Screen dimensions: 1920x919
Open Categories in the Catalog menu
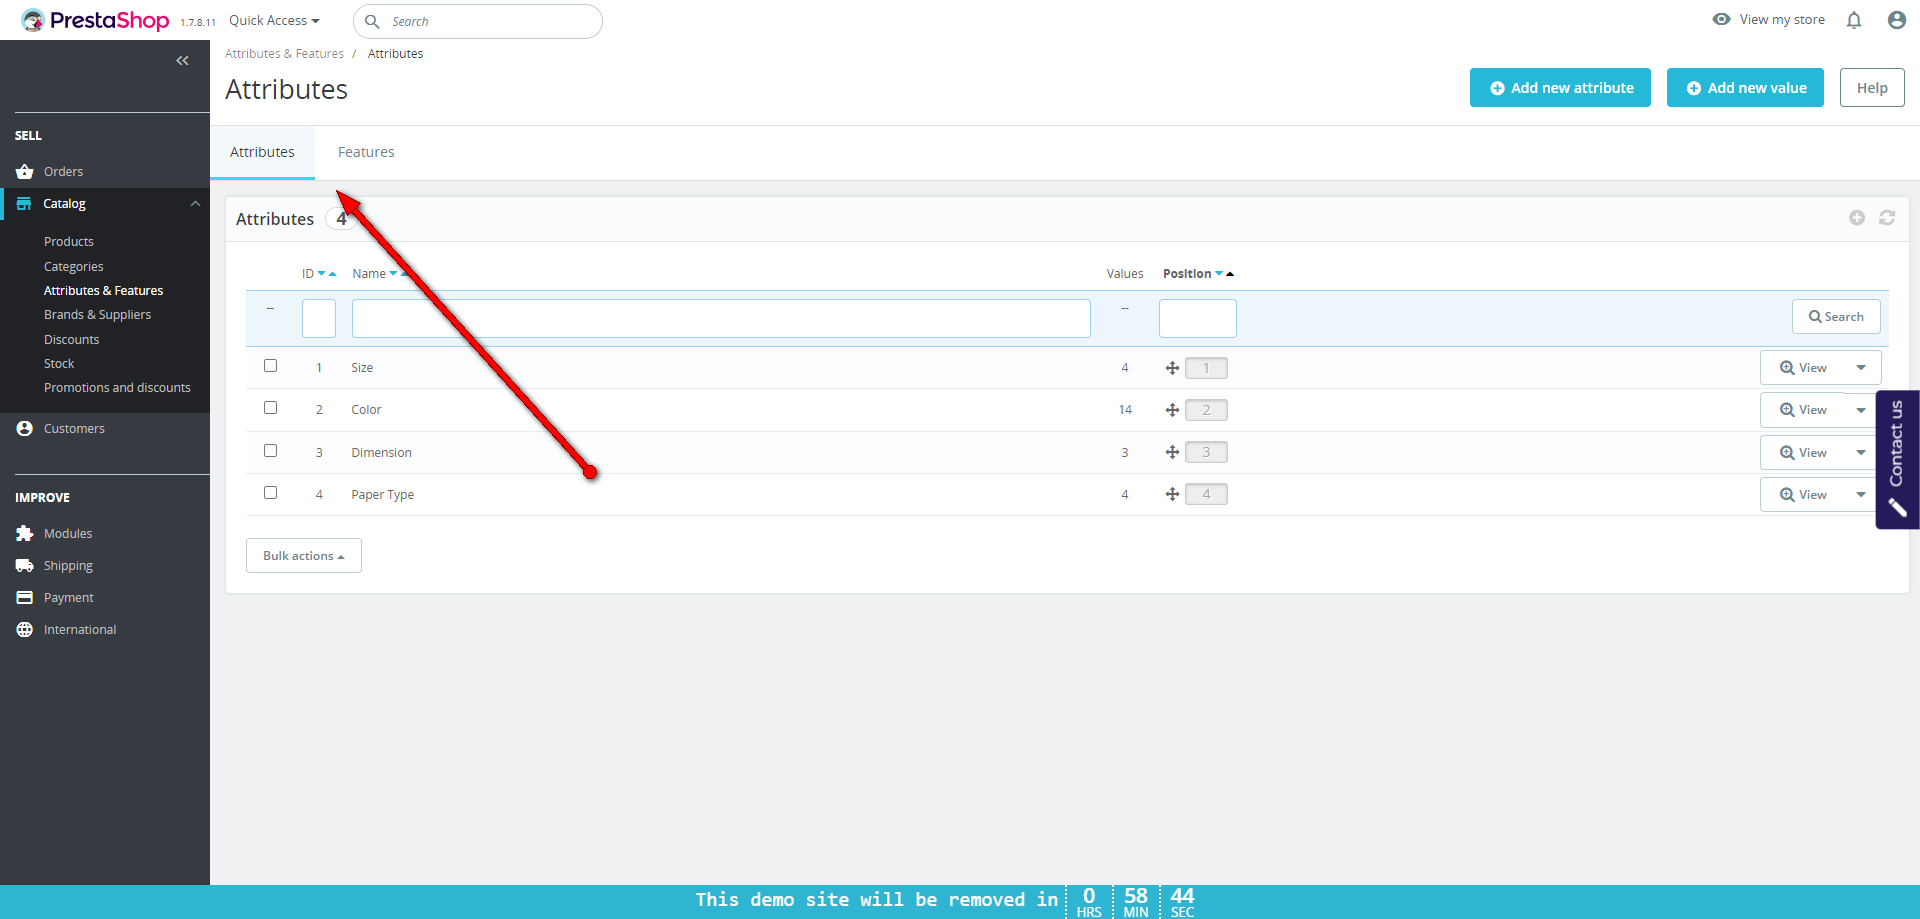[x=74, y=267]
